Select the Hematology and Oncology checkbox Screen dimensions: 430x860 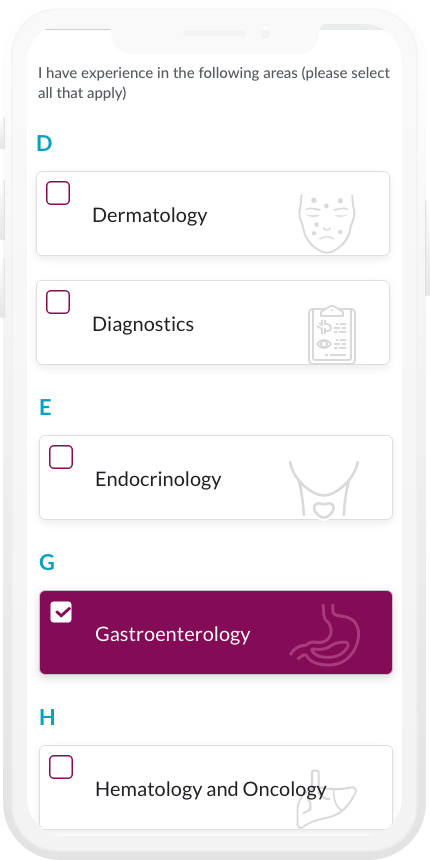(61, 767)
